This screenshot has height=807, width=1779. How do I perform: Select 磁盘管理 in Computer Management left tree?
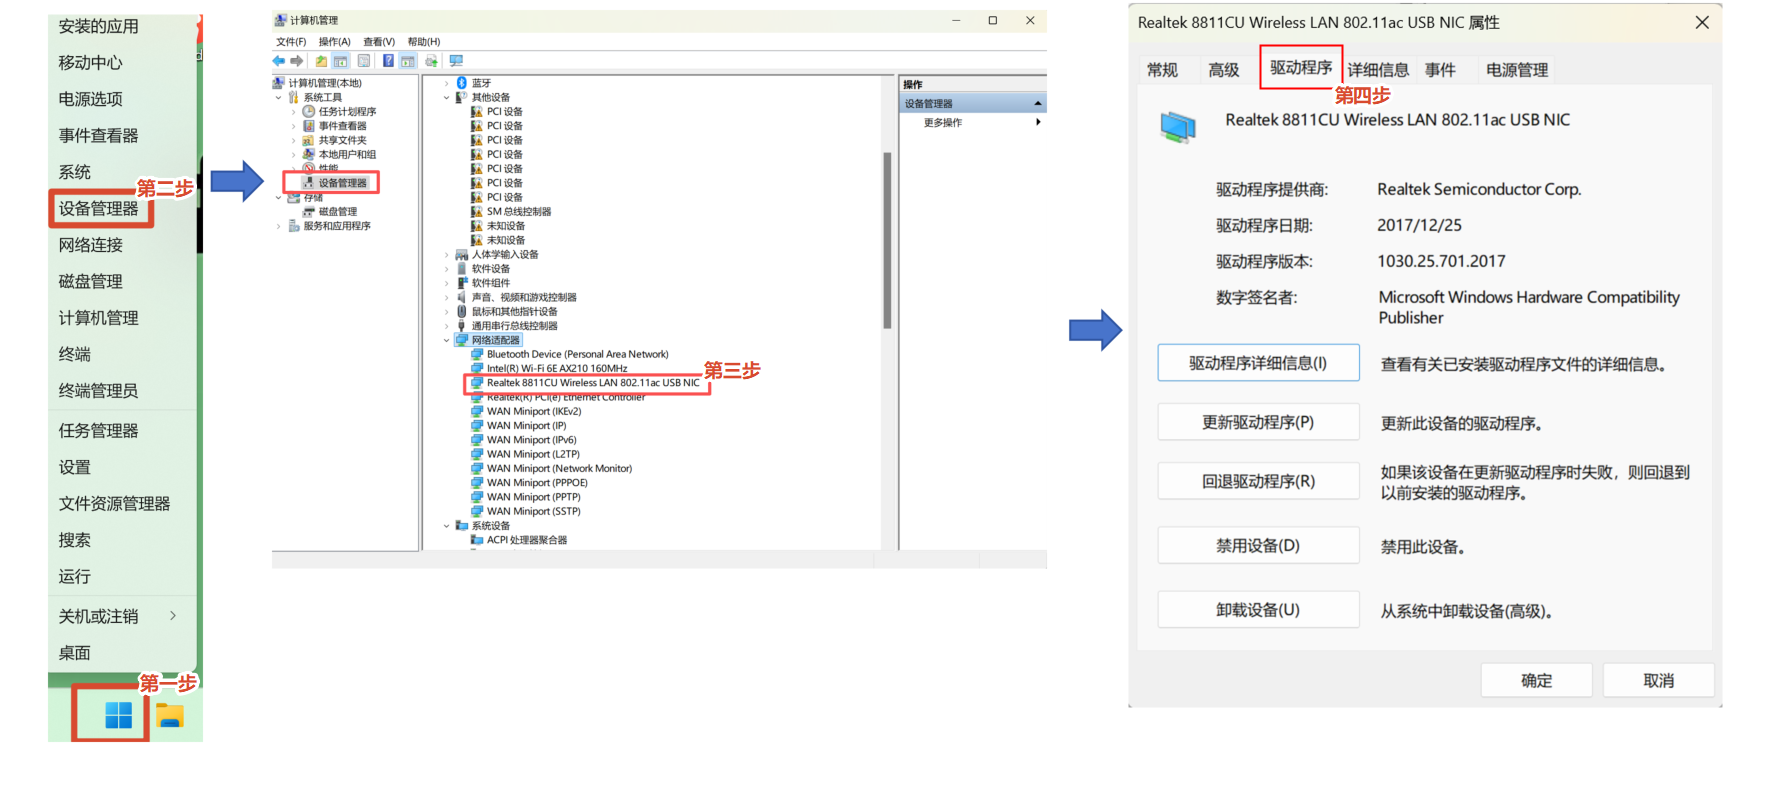pos(338,212)
